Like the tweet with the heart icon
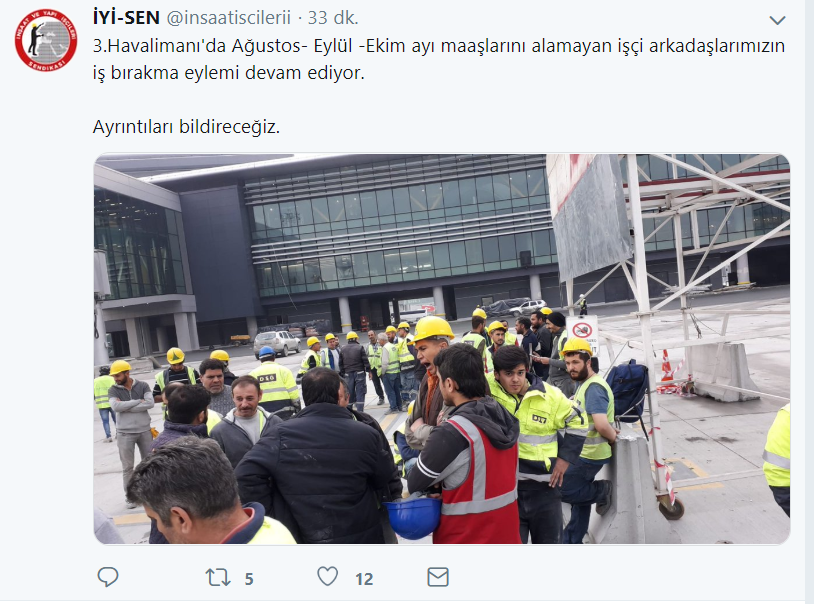Image resolution: width=814 pixels, height=604 pixels. coord(328,576)
